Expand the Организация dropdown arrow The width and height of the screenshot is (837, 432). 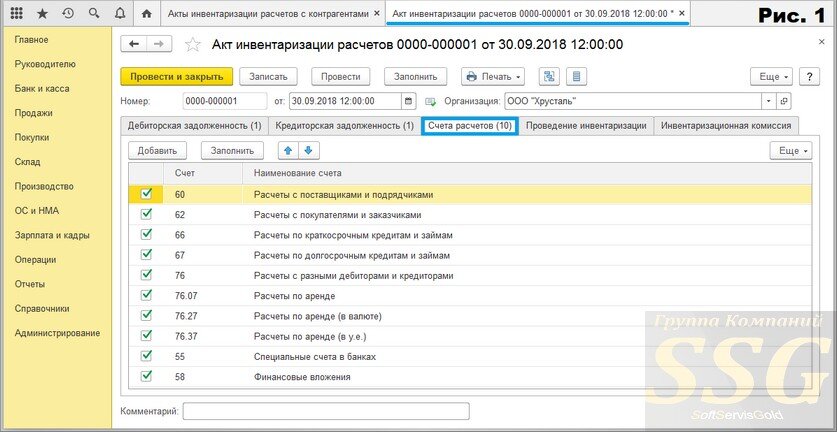[769, 101]
